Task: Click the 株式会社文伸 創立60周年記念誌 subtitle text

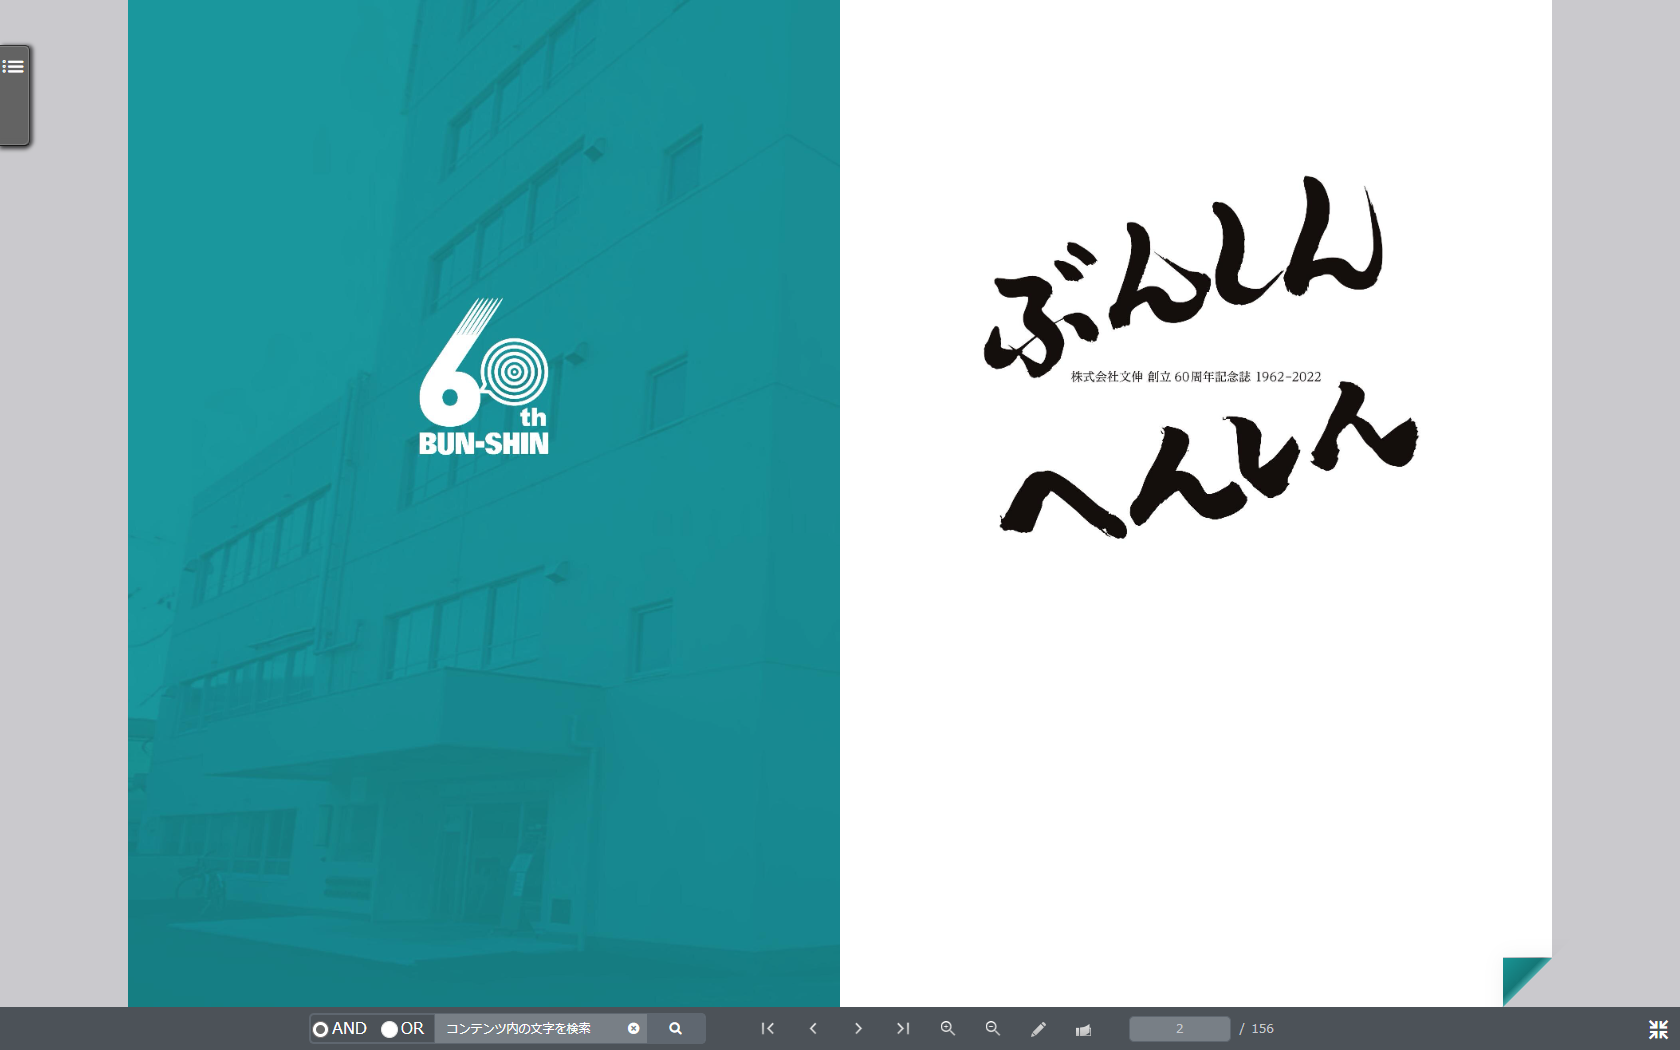Action: (x=1196, y=377)
